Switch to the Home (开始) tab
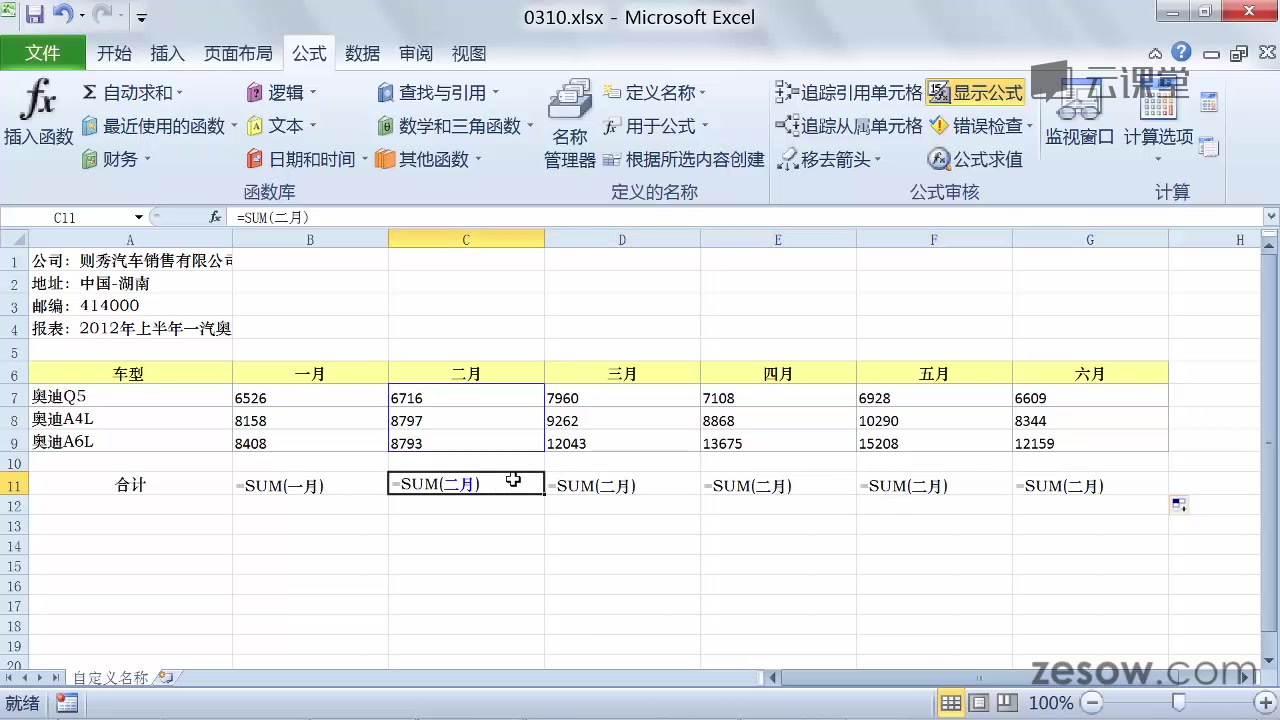The image size is (1280, 720). coord(114,54)
